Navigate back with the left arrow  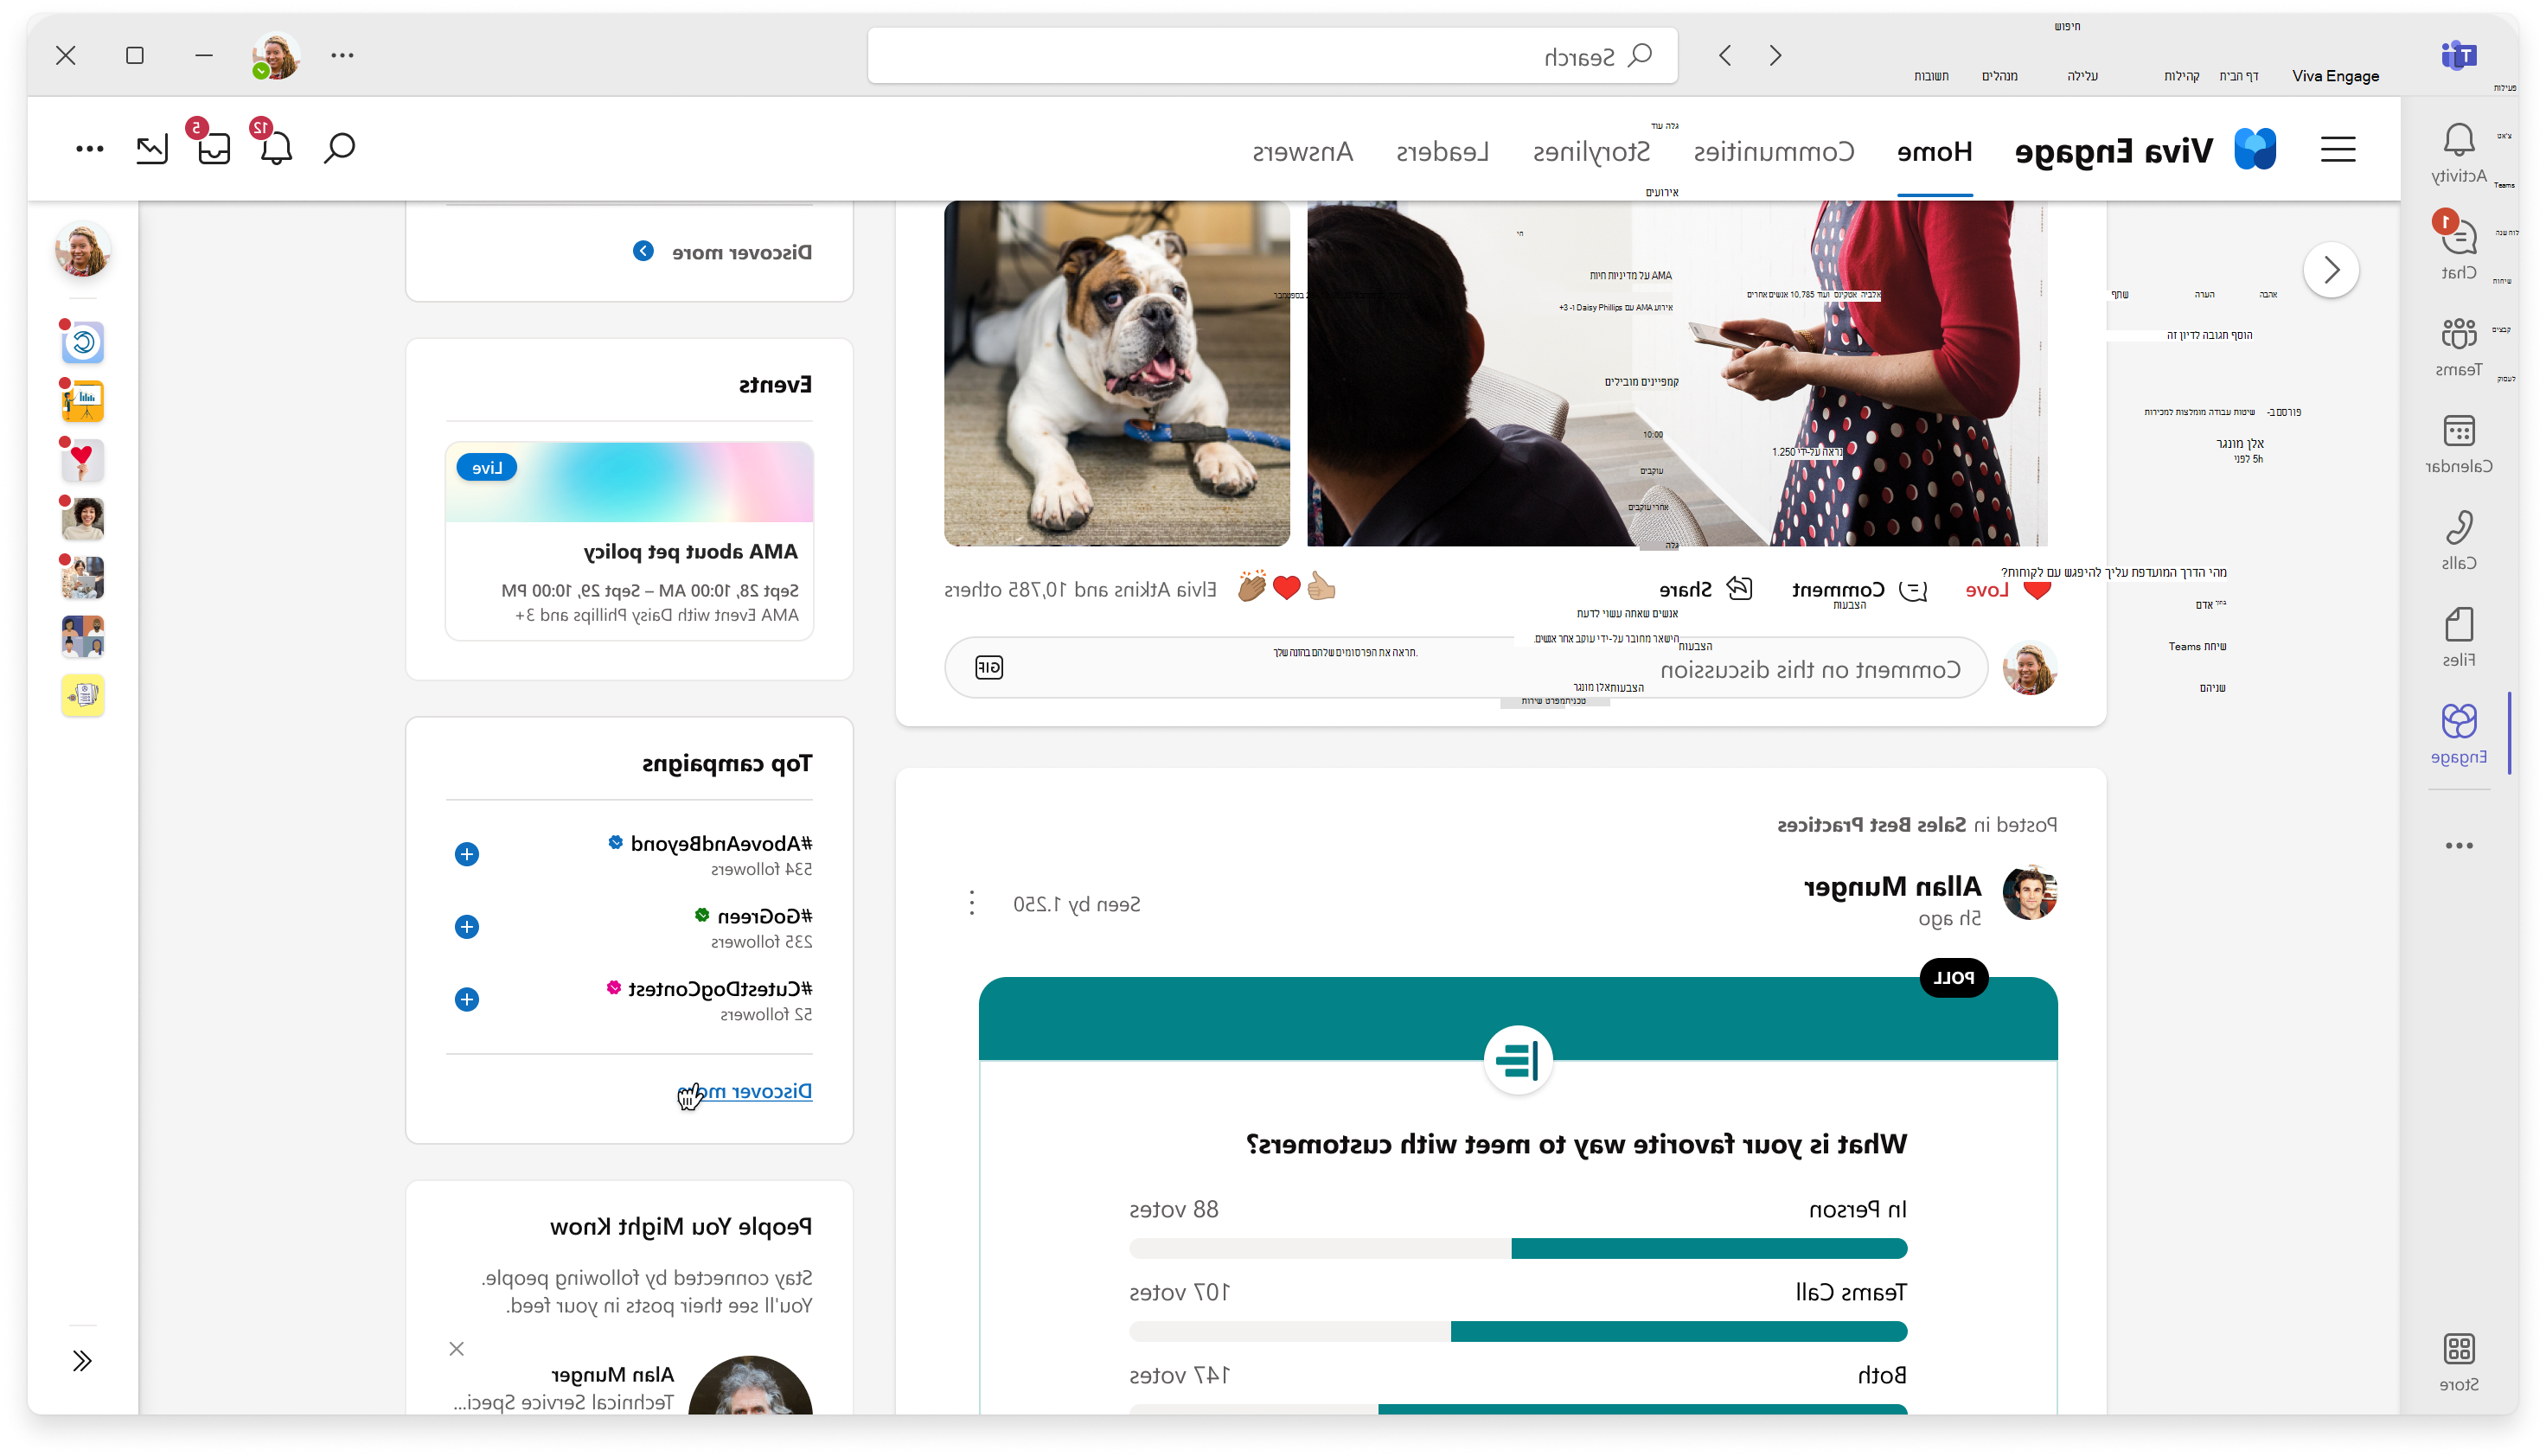1724,55
